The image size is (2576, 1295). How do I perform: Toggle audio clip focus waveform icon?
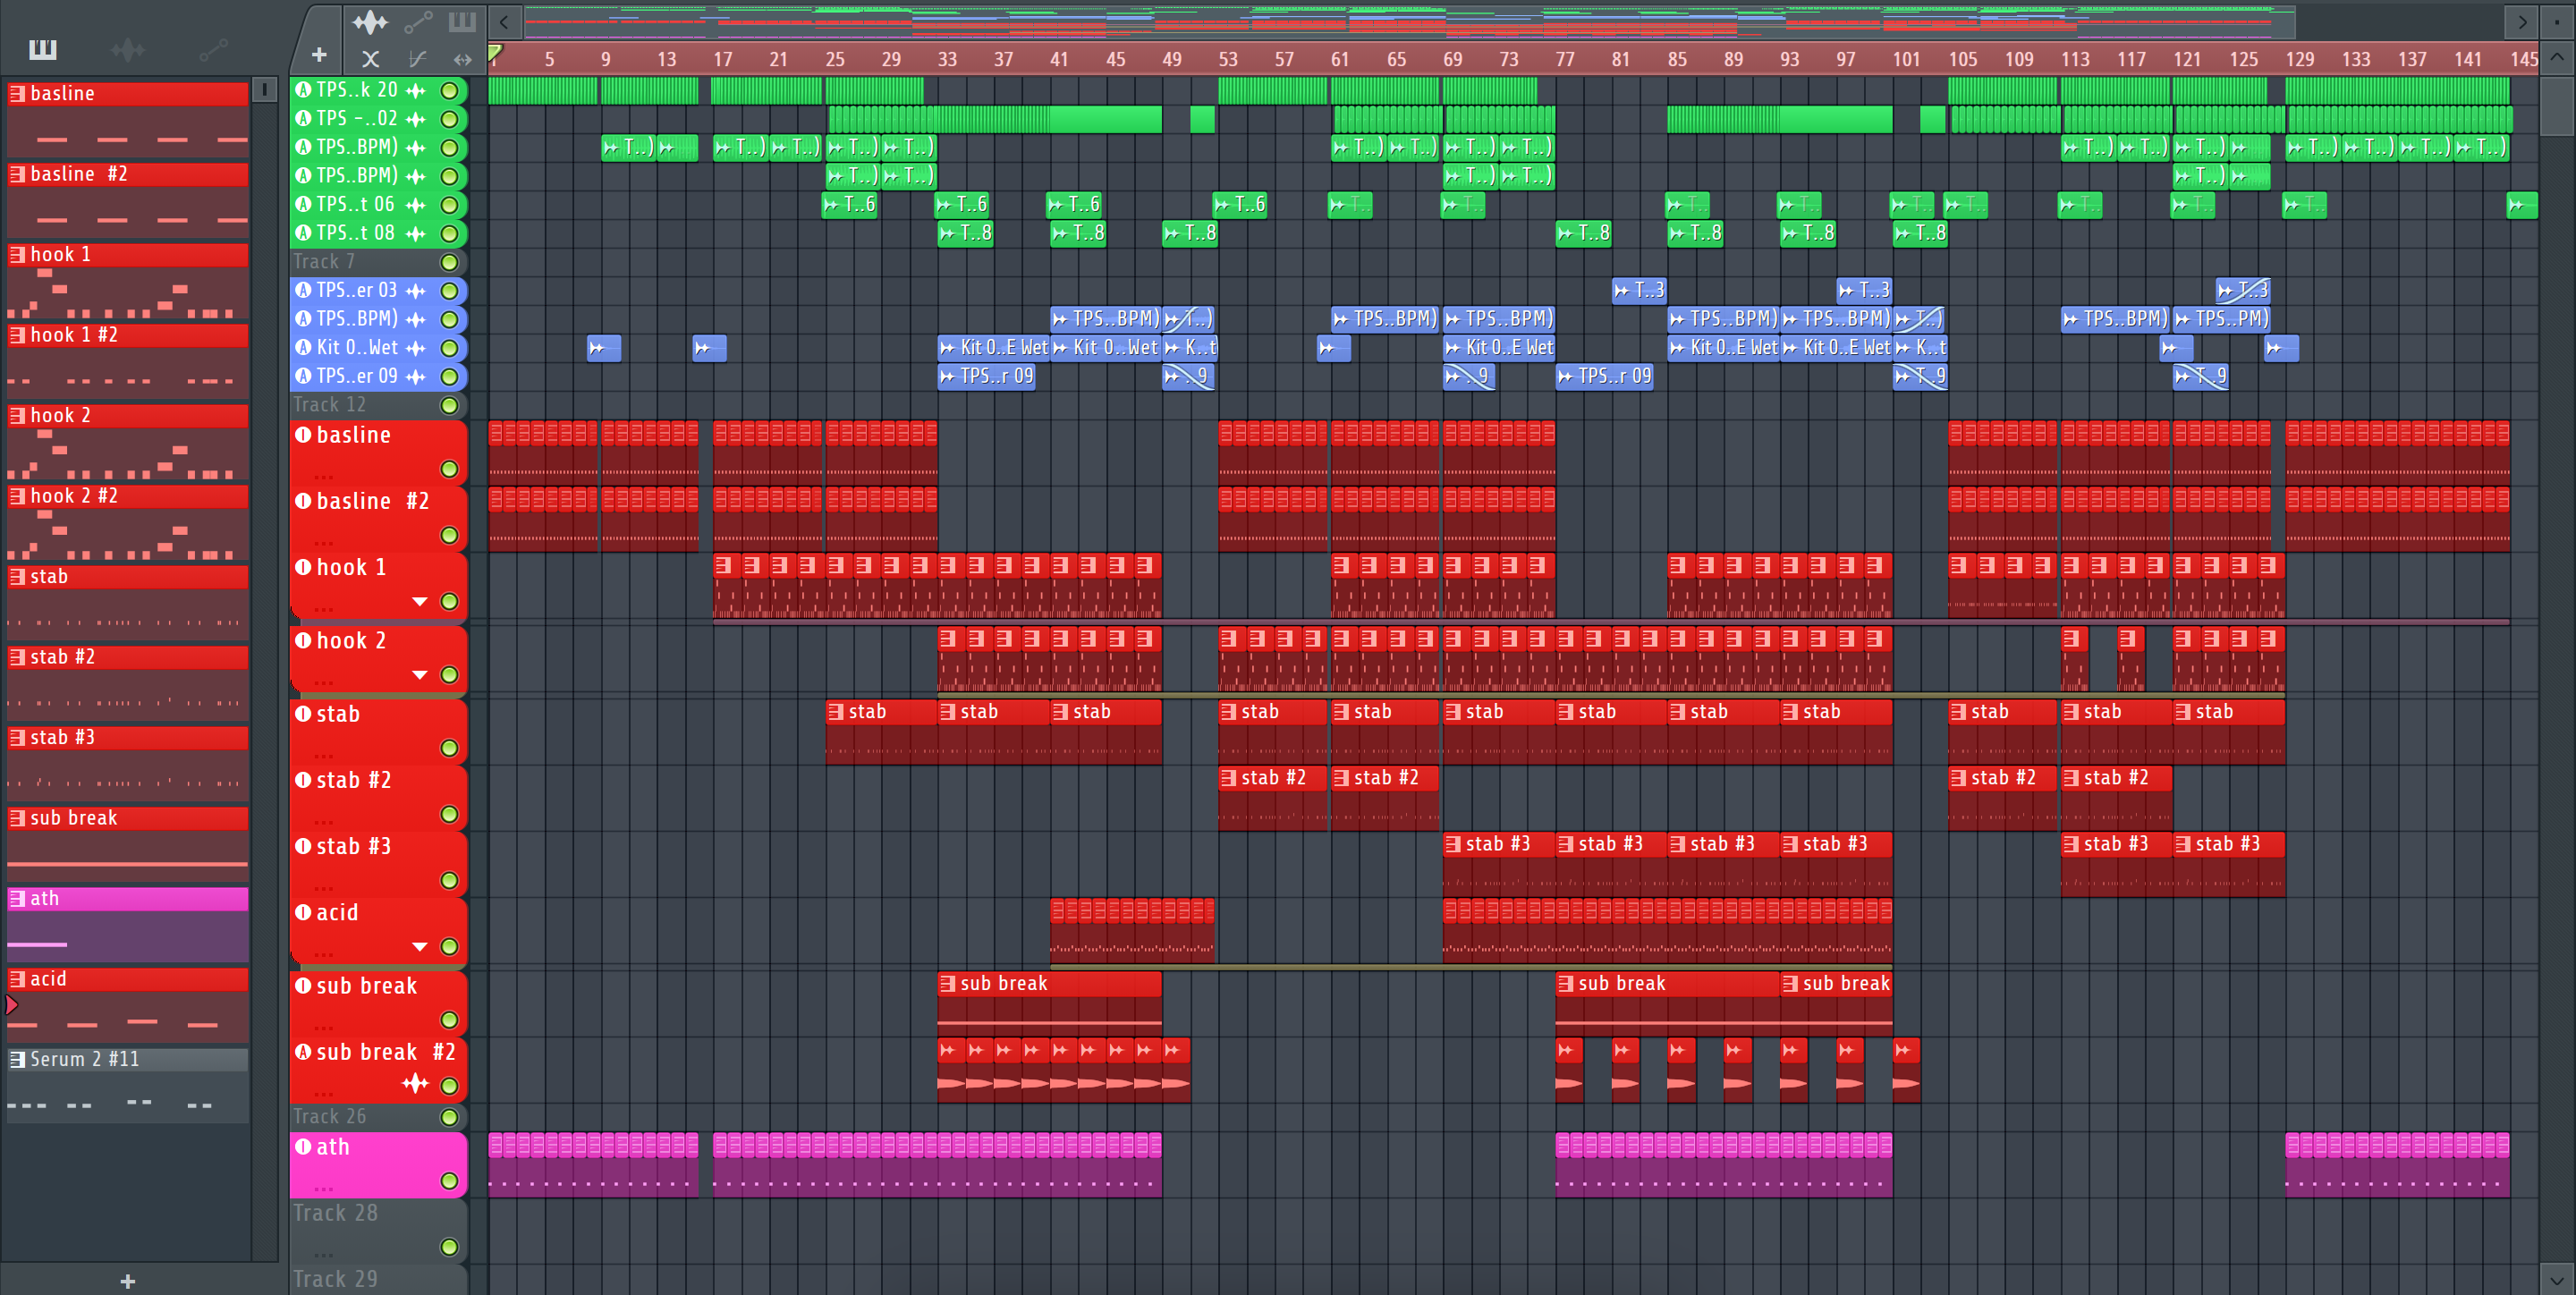coord(370,21)
